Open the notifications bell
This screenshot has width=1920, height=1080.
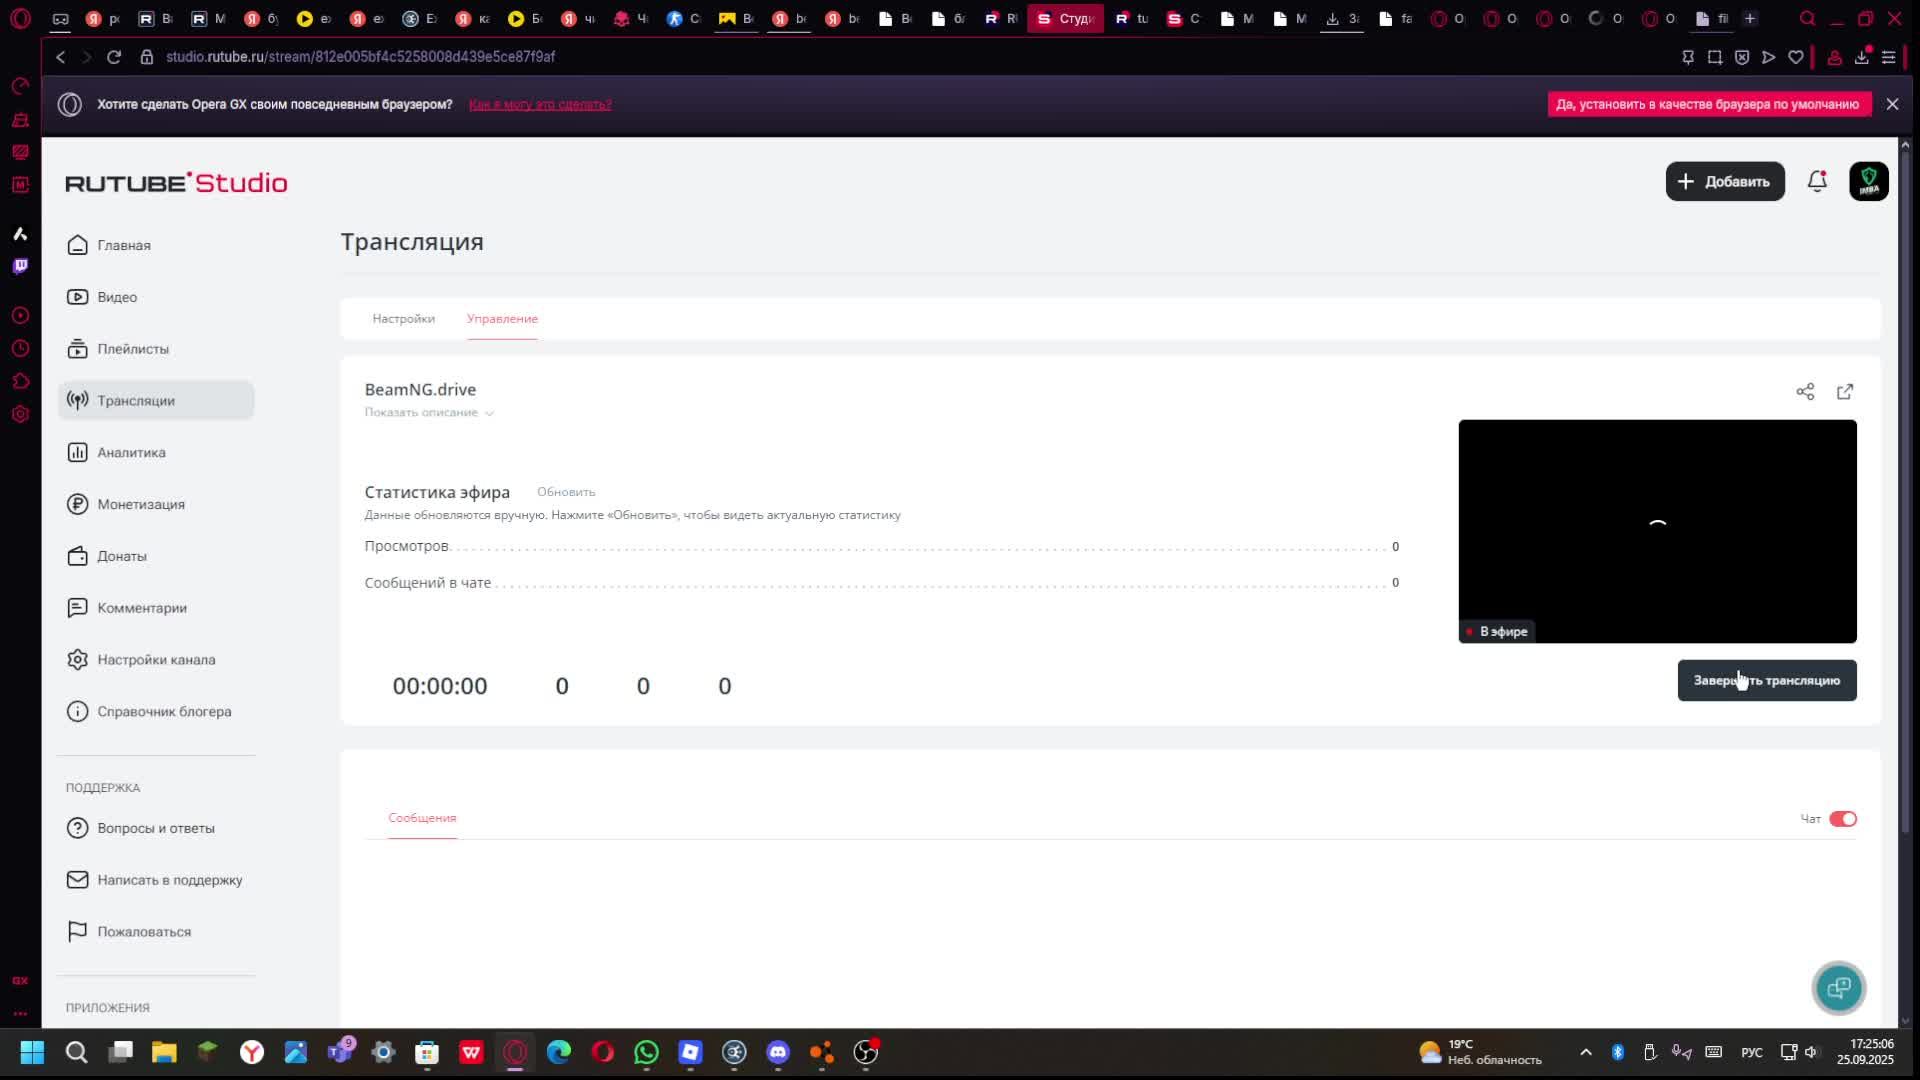click(x=1817, y=182)
